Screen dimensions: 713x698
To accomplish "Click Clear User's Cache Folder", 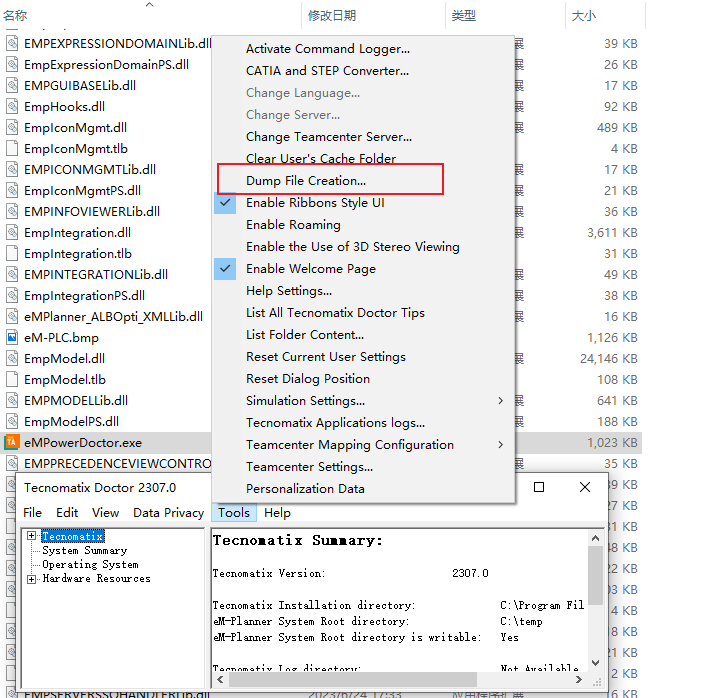I will [x=321, y=159].
